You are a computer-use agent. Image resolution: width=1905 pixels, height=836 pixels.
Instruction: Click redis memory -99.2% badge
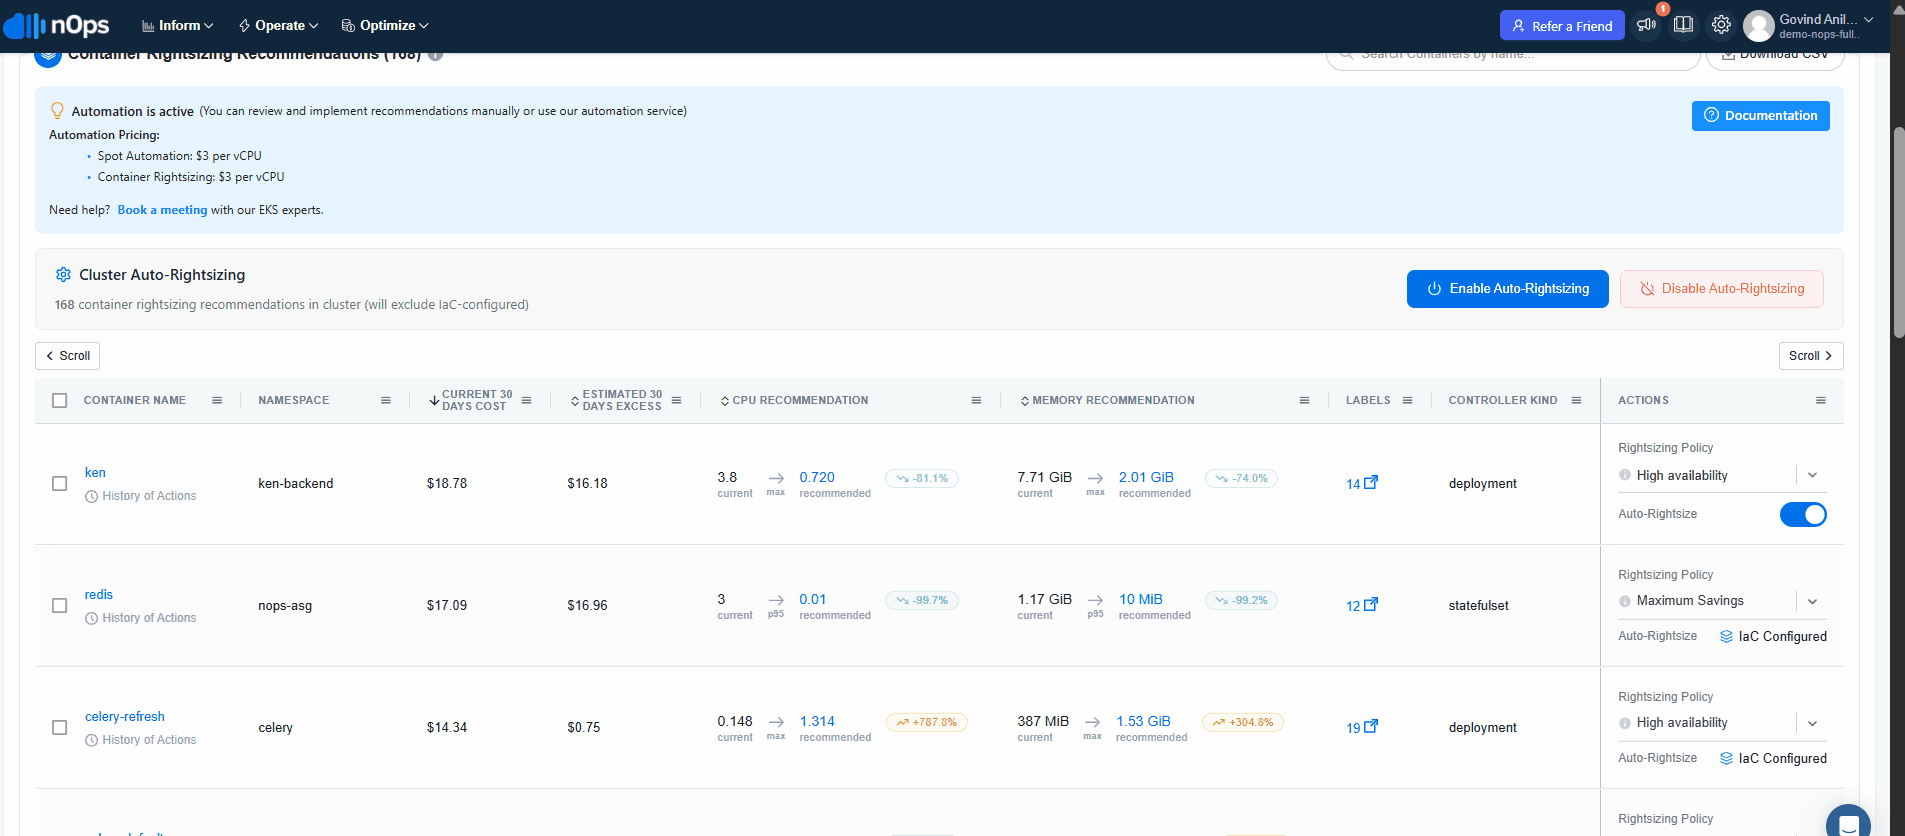click(x=1241, y=600)
